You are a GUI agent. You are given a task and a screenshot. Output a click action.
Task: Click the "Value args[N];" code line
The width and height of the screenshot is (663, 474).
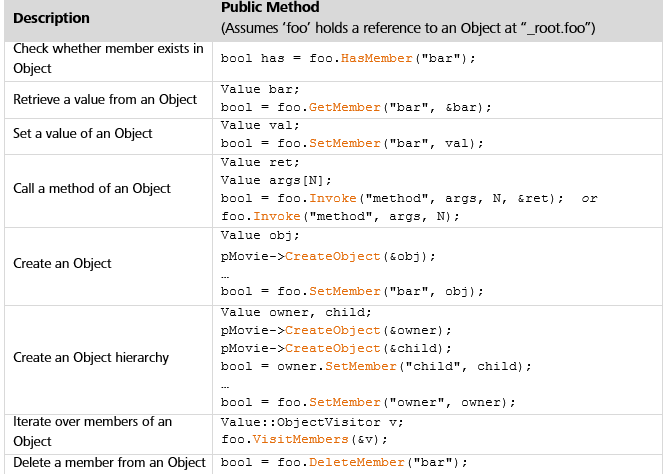[x=262, y=180]
